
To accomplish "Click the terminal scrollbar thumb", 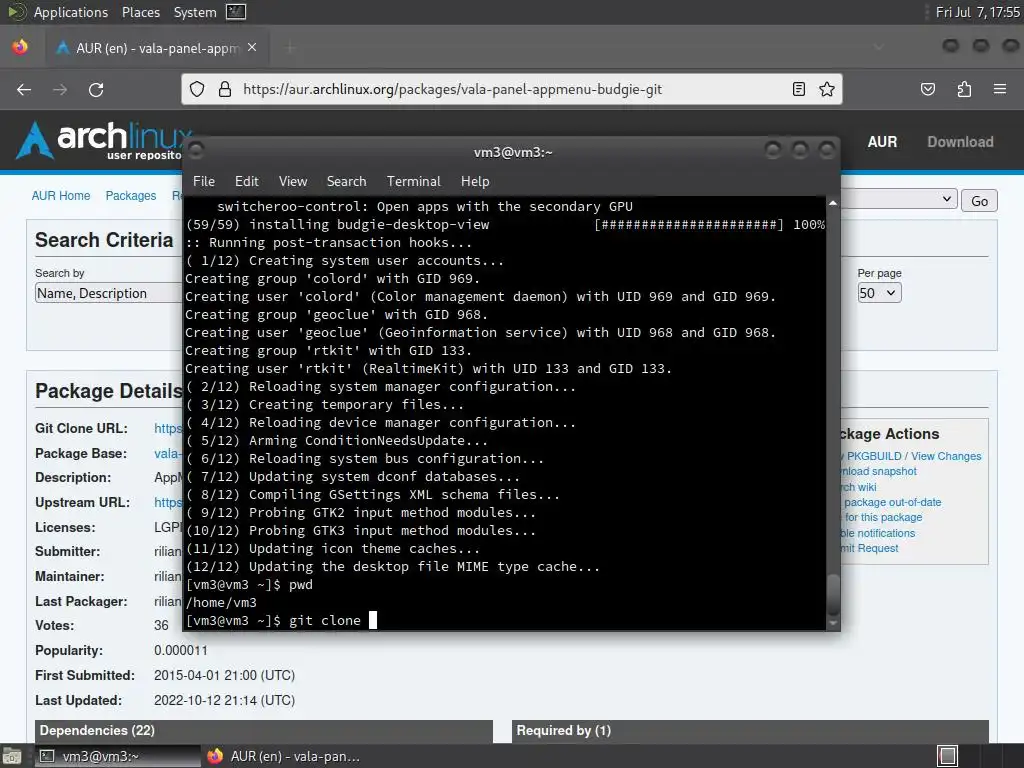I will 833,593.
